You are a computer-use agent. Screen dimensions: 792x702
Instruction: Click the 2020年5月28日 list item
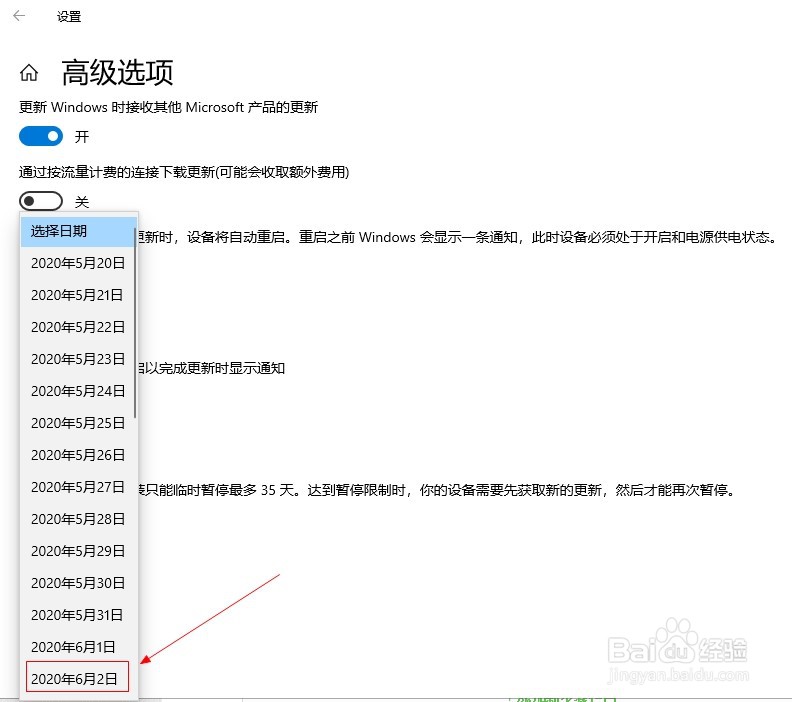tap(78, 519)
